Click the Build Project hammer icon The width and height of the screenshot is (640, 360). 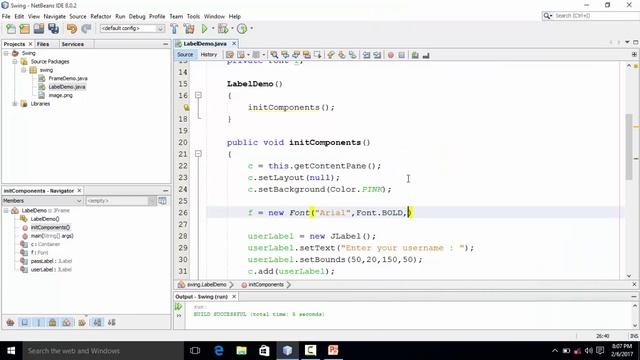pos(174,29)
